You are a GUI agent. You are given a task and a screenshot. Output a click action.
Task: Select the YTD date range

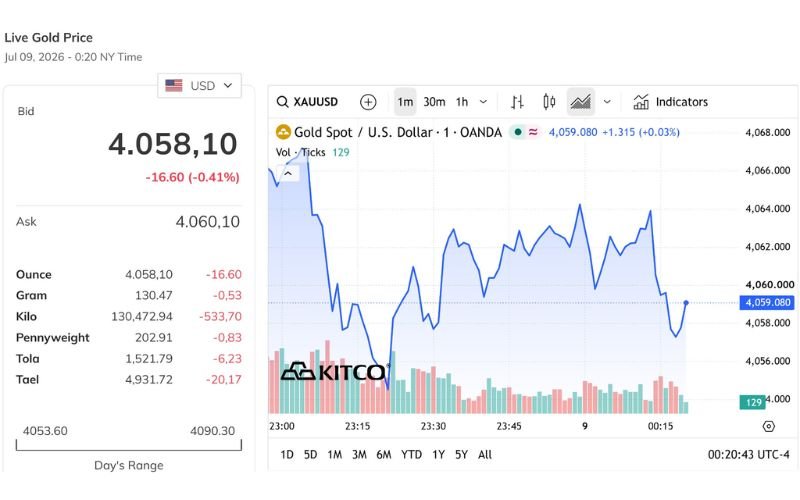coord(411,455)
